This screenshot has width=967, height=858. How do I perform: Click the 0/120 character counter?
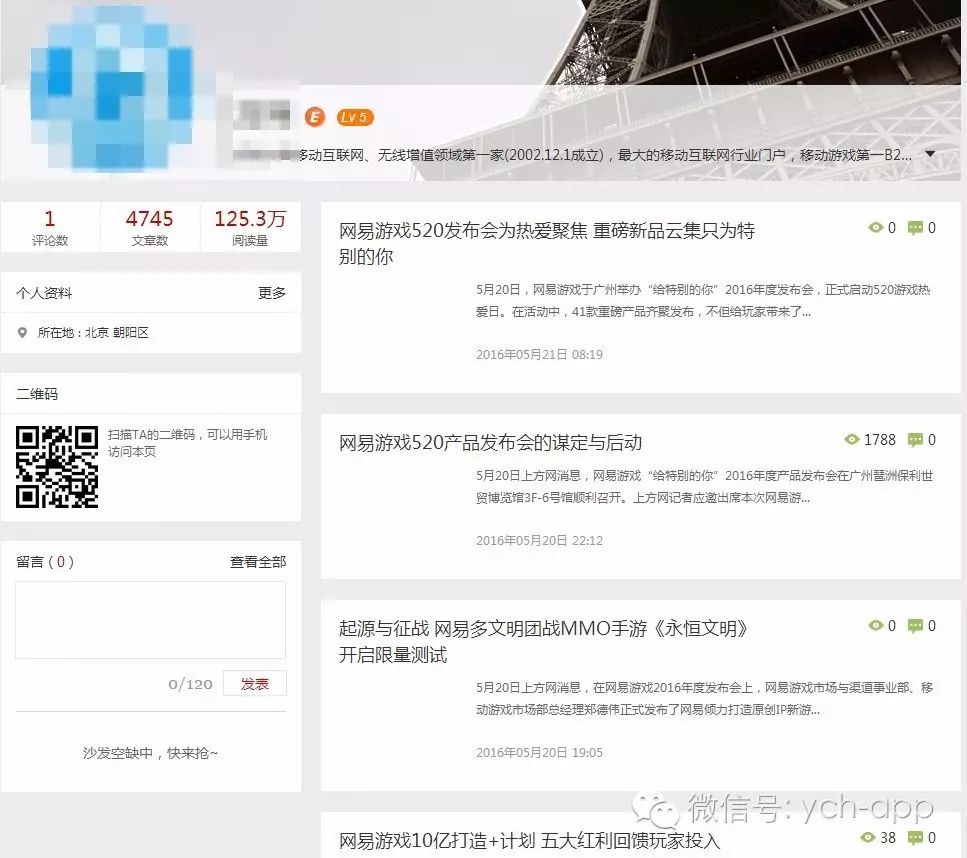point(190,684)
